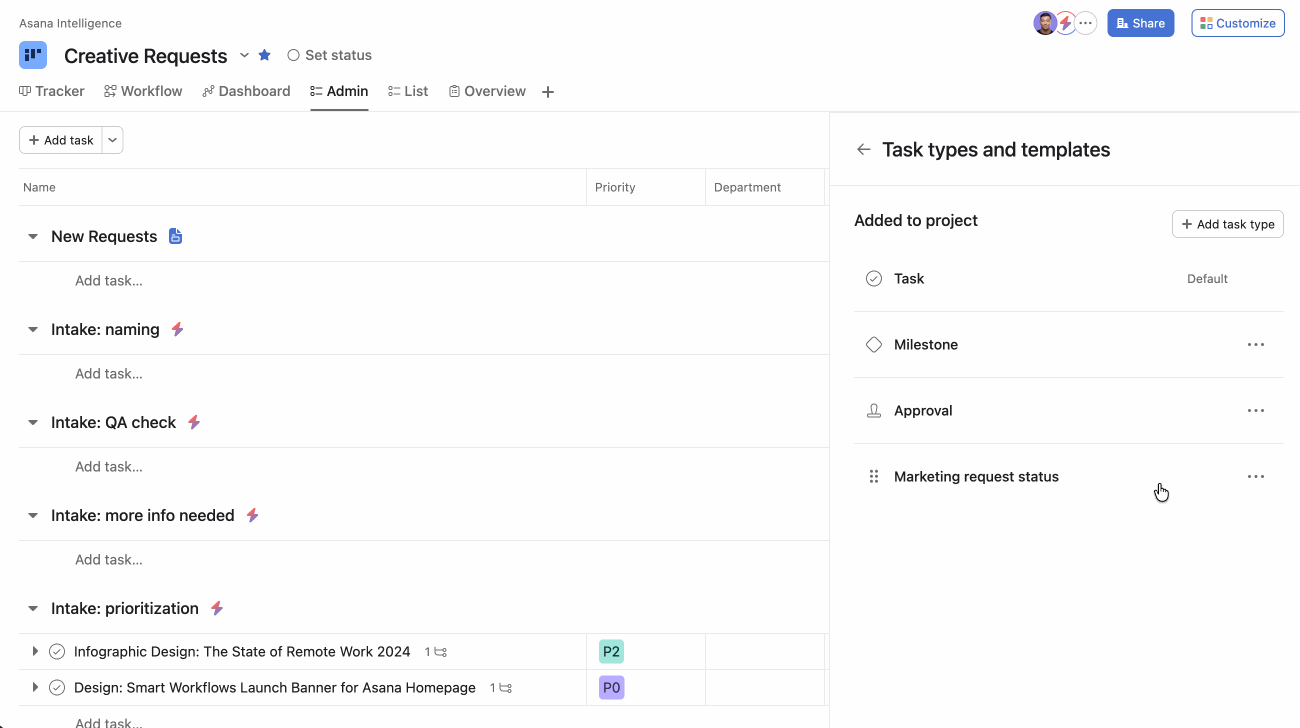Expand subtasks of Infographic Design task

pyautogui.click(x=35, y=652)
